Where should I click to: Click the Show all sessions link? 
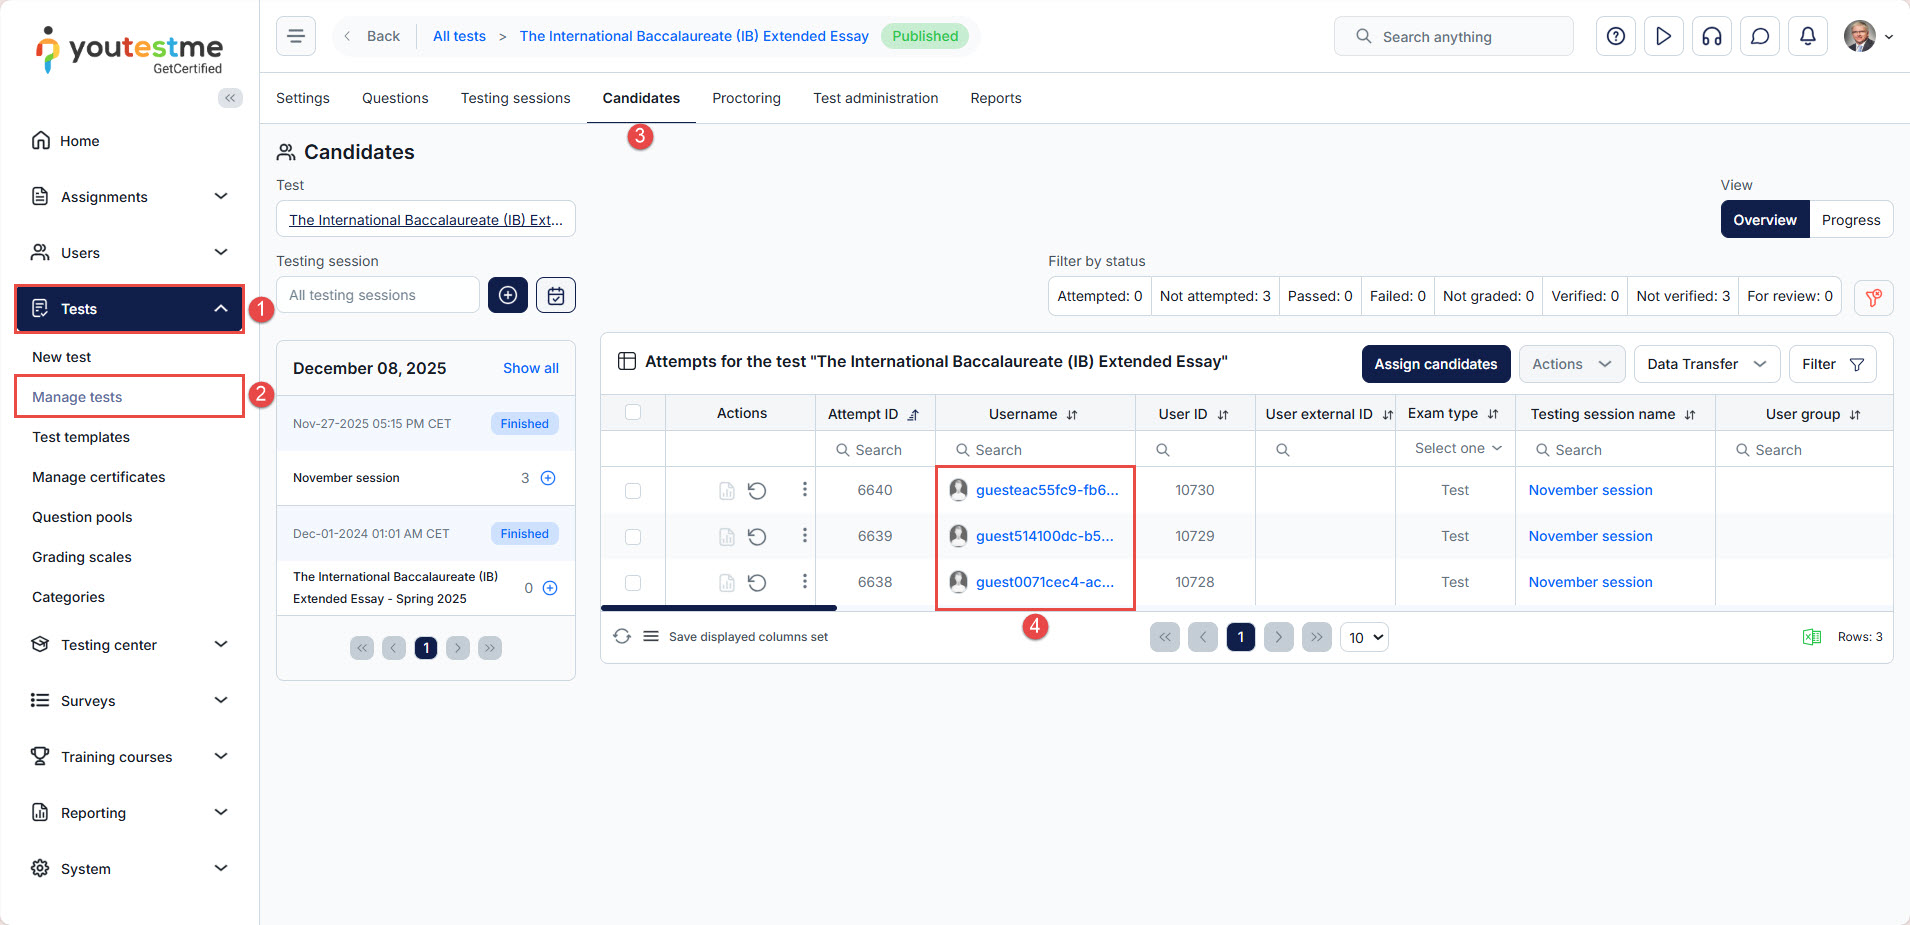[x=530, y=368]
